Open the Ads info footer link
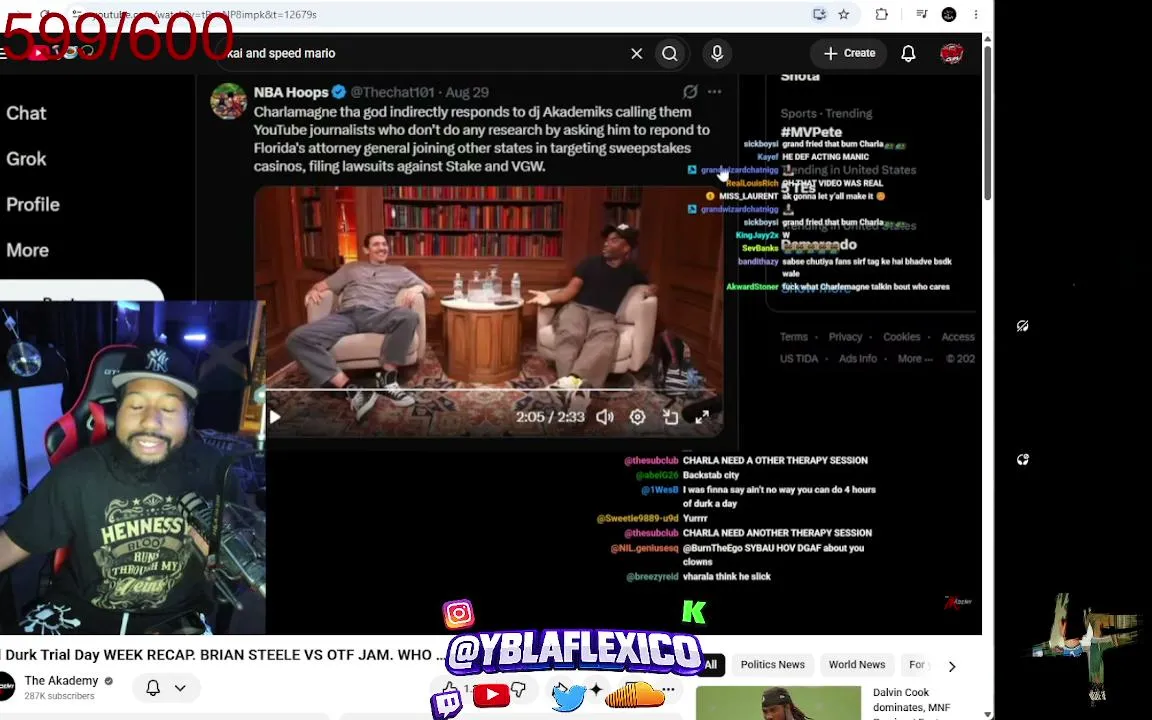This screenshot has height=720, width=1152. [857, 359]
